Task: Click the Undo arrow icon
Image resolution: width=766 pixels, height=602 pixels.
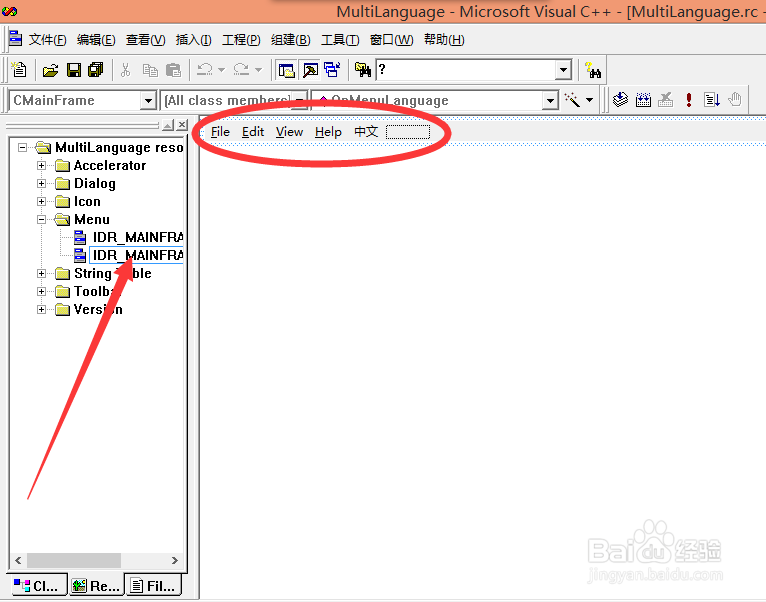Action: click(205, 70)
